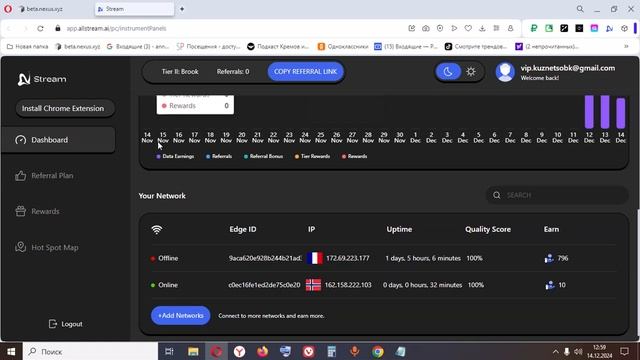Click Opera browser menu logo
This screenshot has width=640, height=360.
tap(8, 9)
